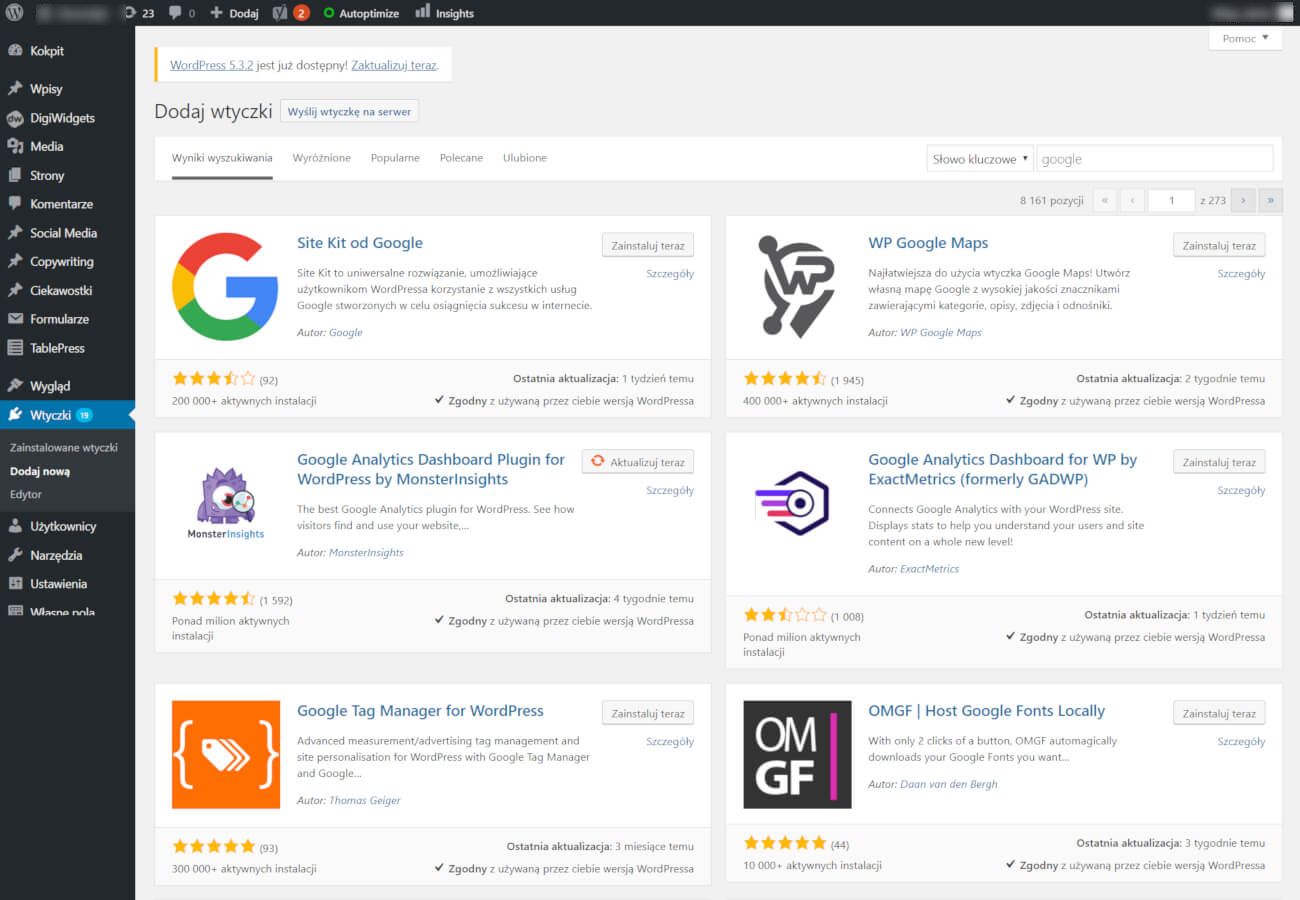The image size is (1300, 900).
Task: Click Aktualizuj teraz for MonsterInsights plugin
Action: click(x=637, y=462)
